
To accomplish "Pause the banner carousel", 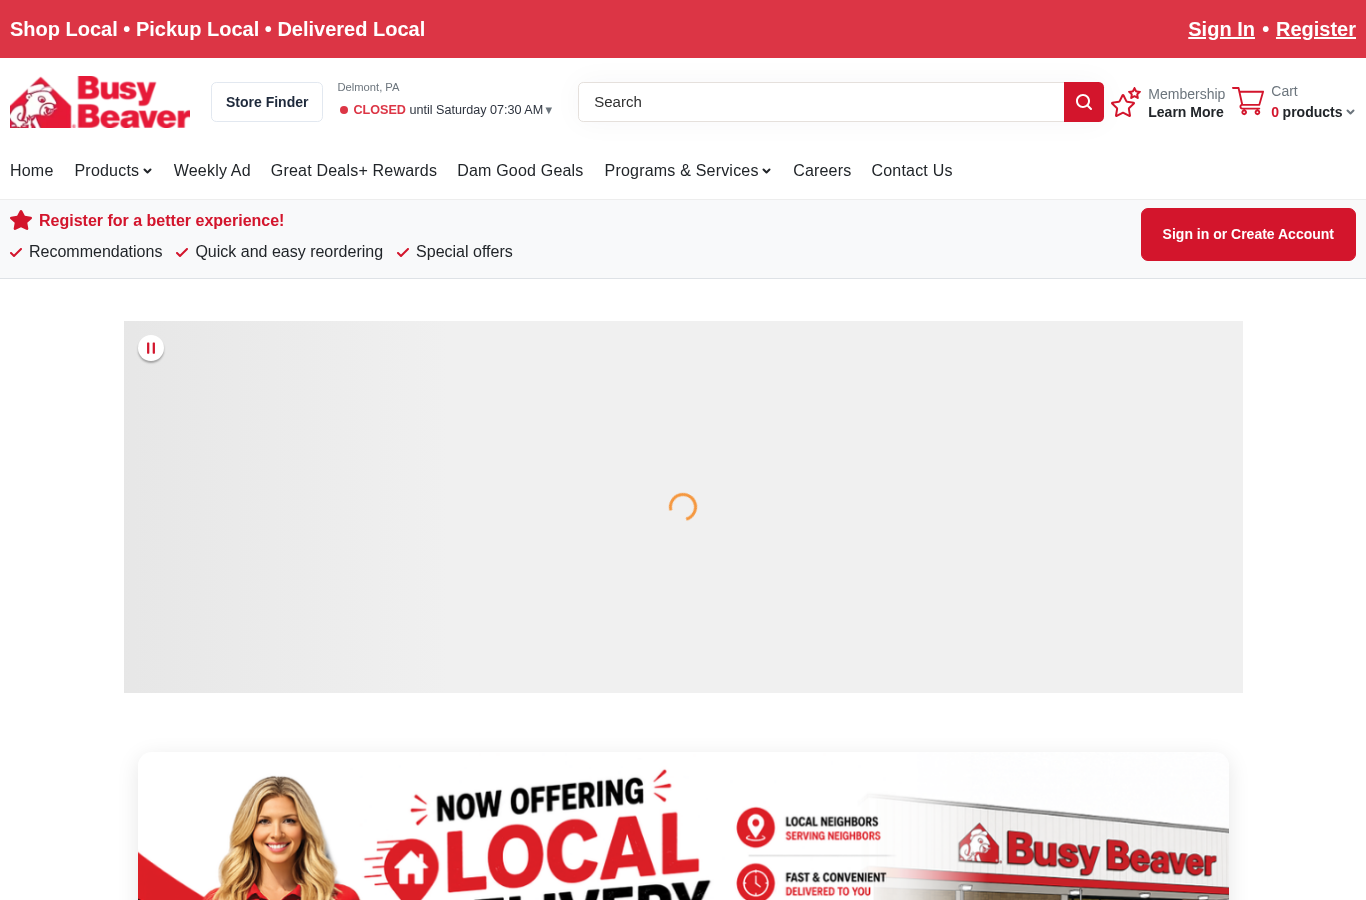I will coord(151,348).
